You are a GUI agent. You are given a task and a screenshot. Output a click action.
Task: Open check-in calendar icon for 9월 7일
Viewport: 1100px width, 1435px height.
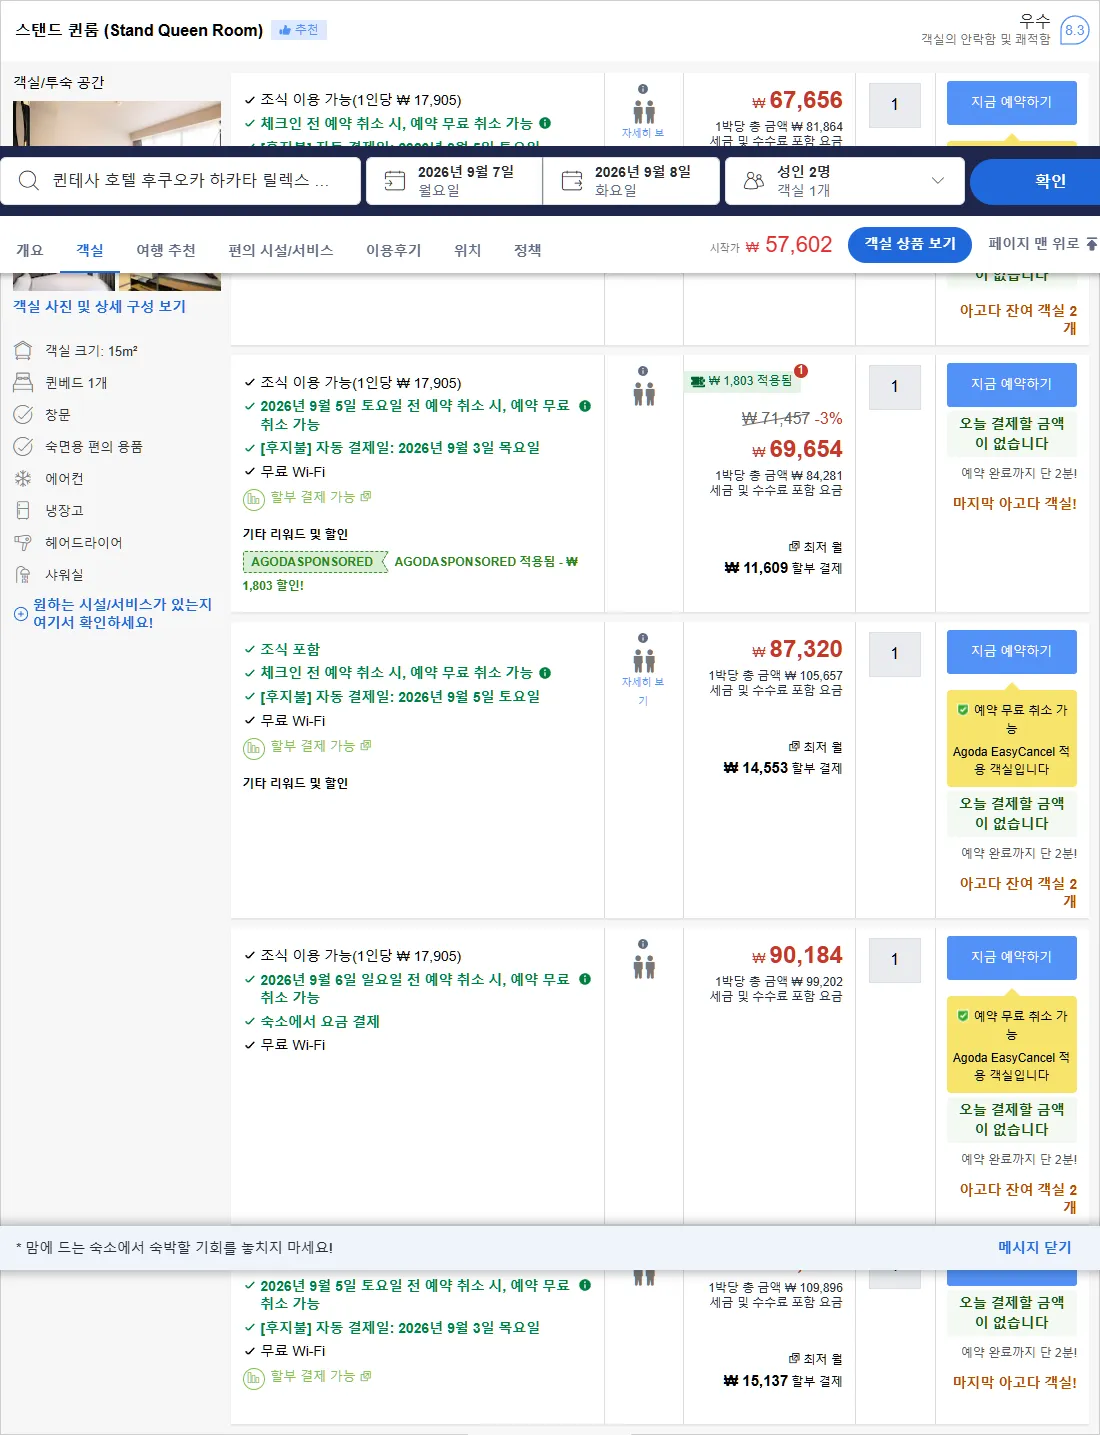tap(395, 180)
